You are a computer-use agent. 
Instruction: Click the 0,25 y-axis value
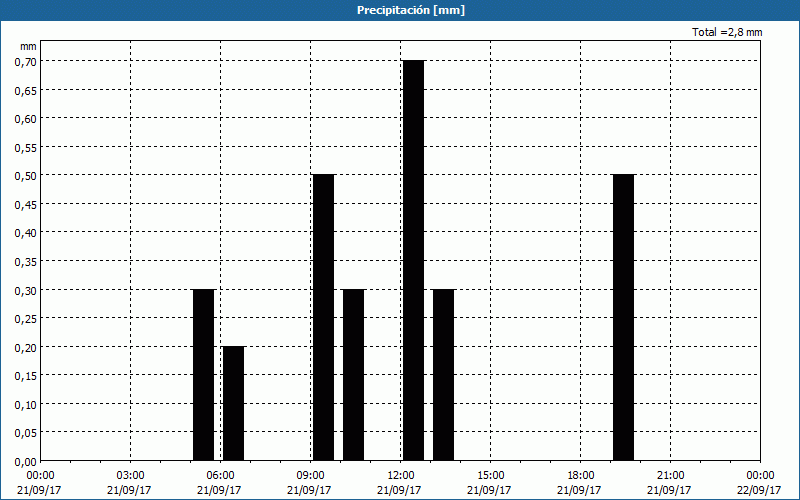[x=26, y=319]
